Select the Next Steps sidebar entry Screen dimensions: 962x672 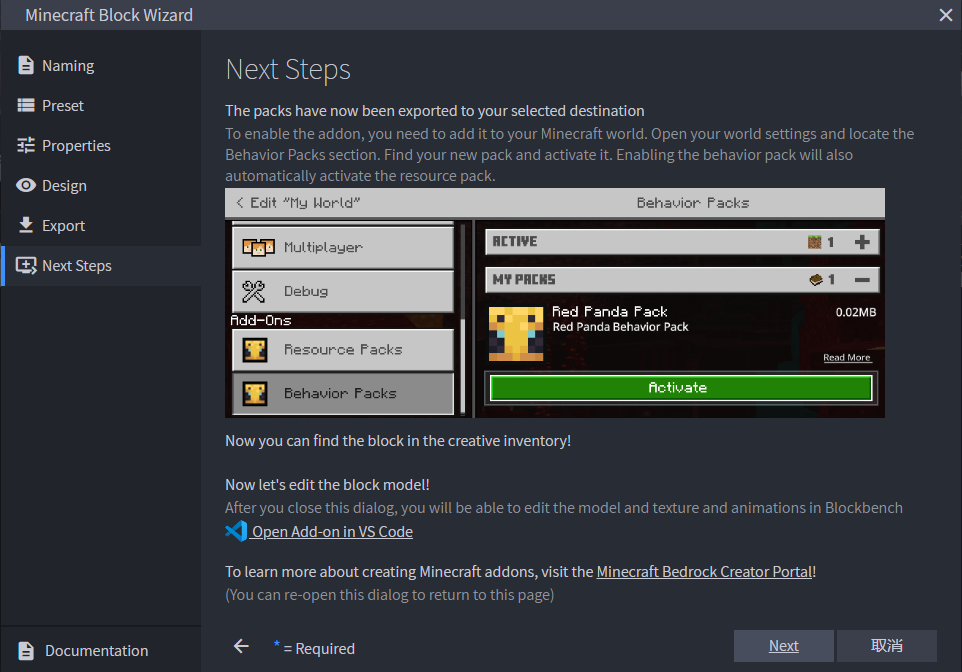[x=101, y=266]
